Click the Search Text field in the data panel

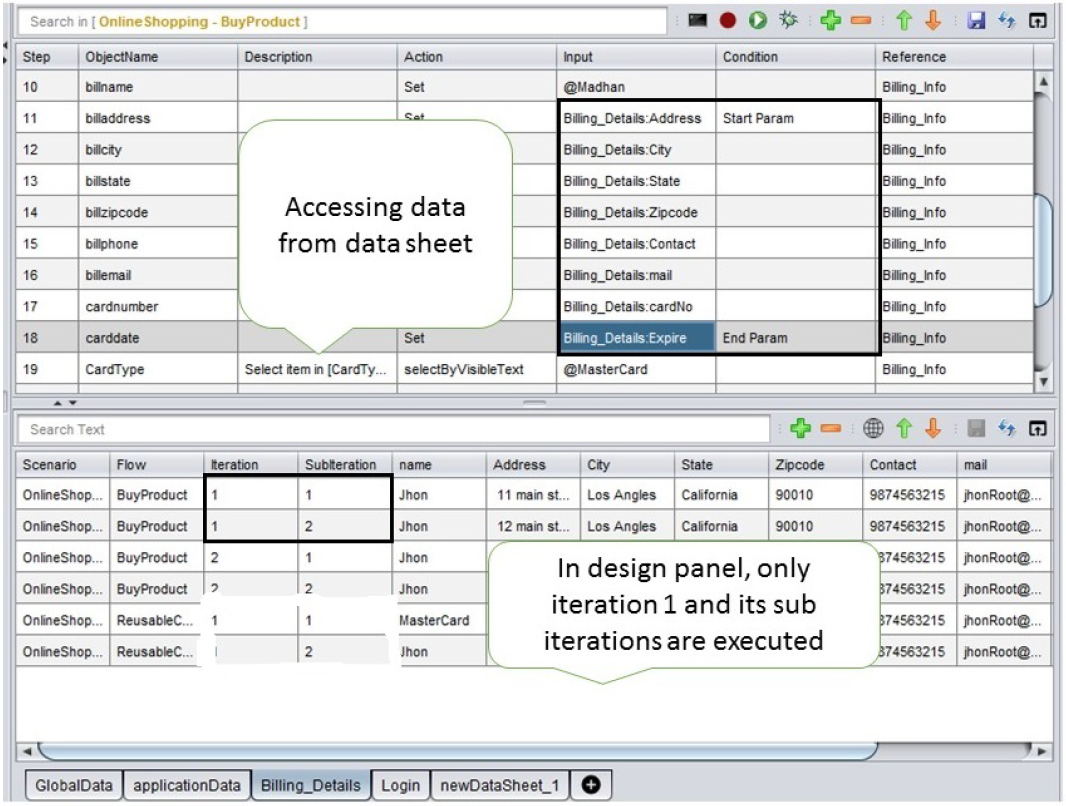coord(390,429)
